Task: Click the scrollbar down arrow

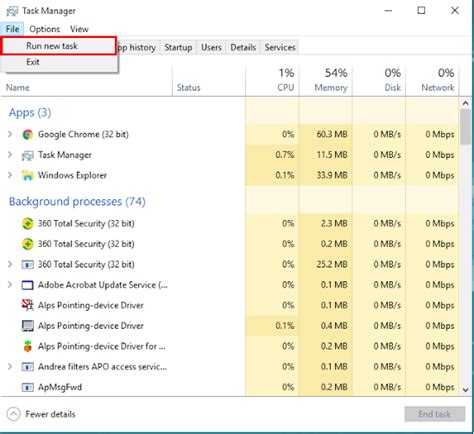Action: click(465, 390)
